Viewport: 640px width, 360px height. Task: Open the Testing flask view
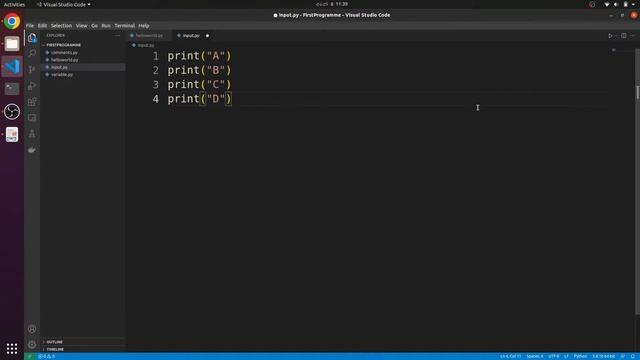32,134
